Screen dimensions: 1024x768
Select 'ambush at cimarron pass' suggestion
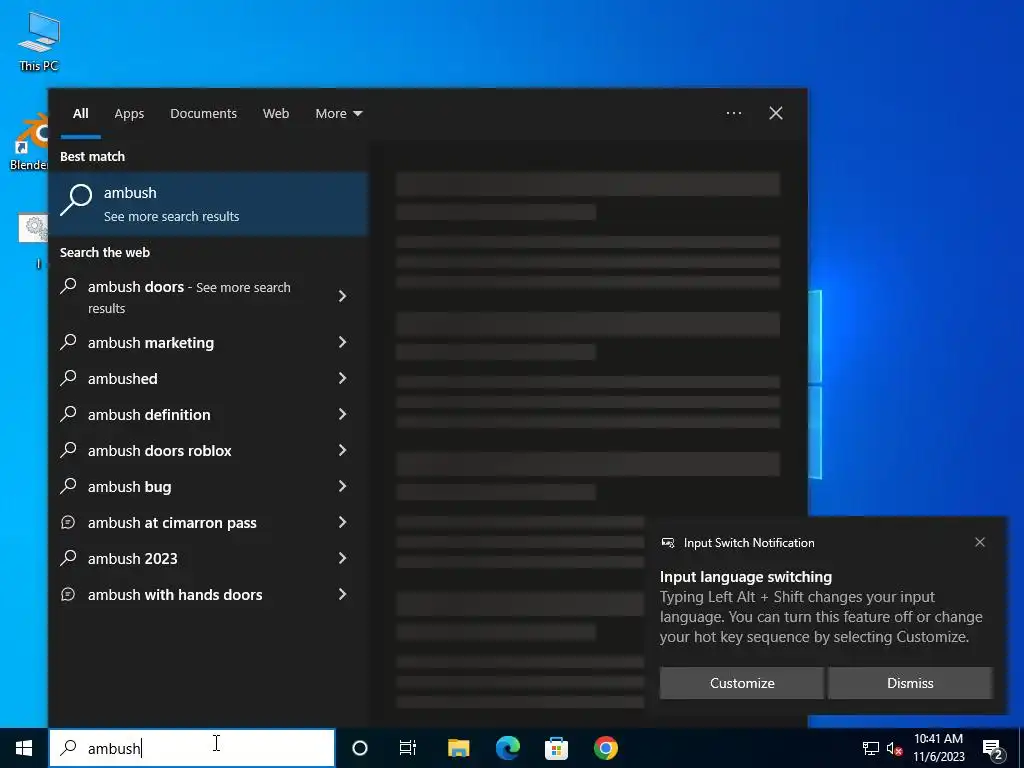coord(208,522)
